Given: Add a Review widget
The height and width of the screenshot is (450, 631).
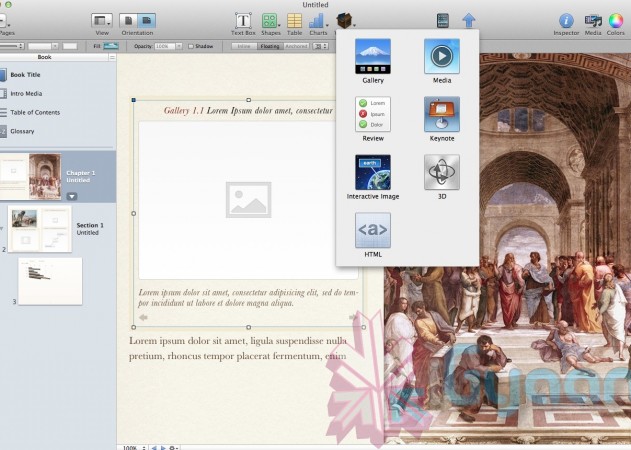Looking at the screenshot, I should [373, 114].
